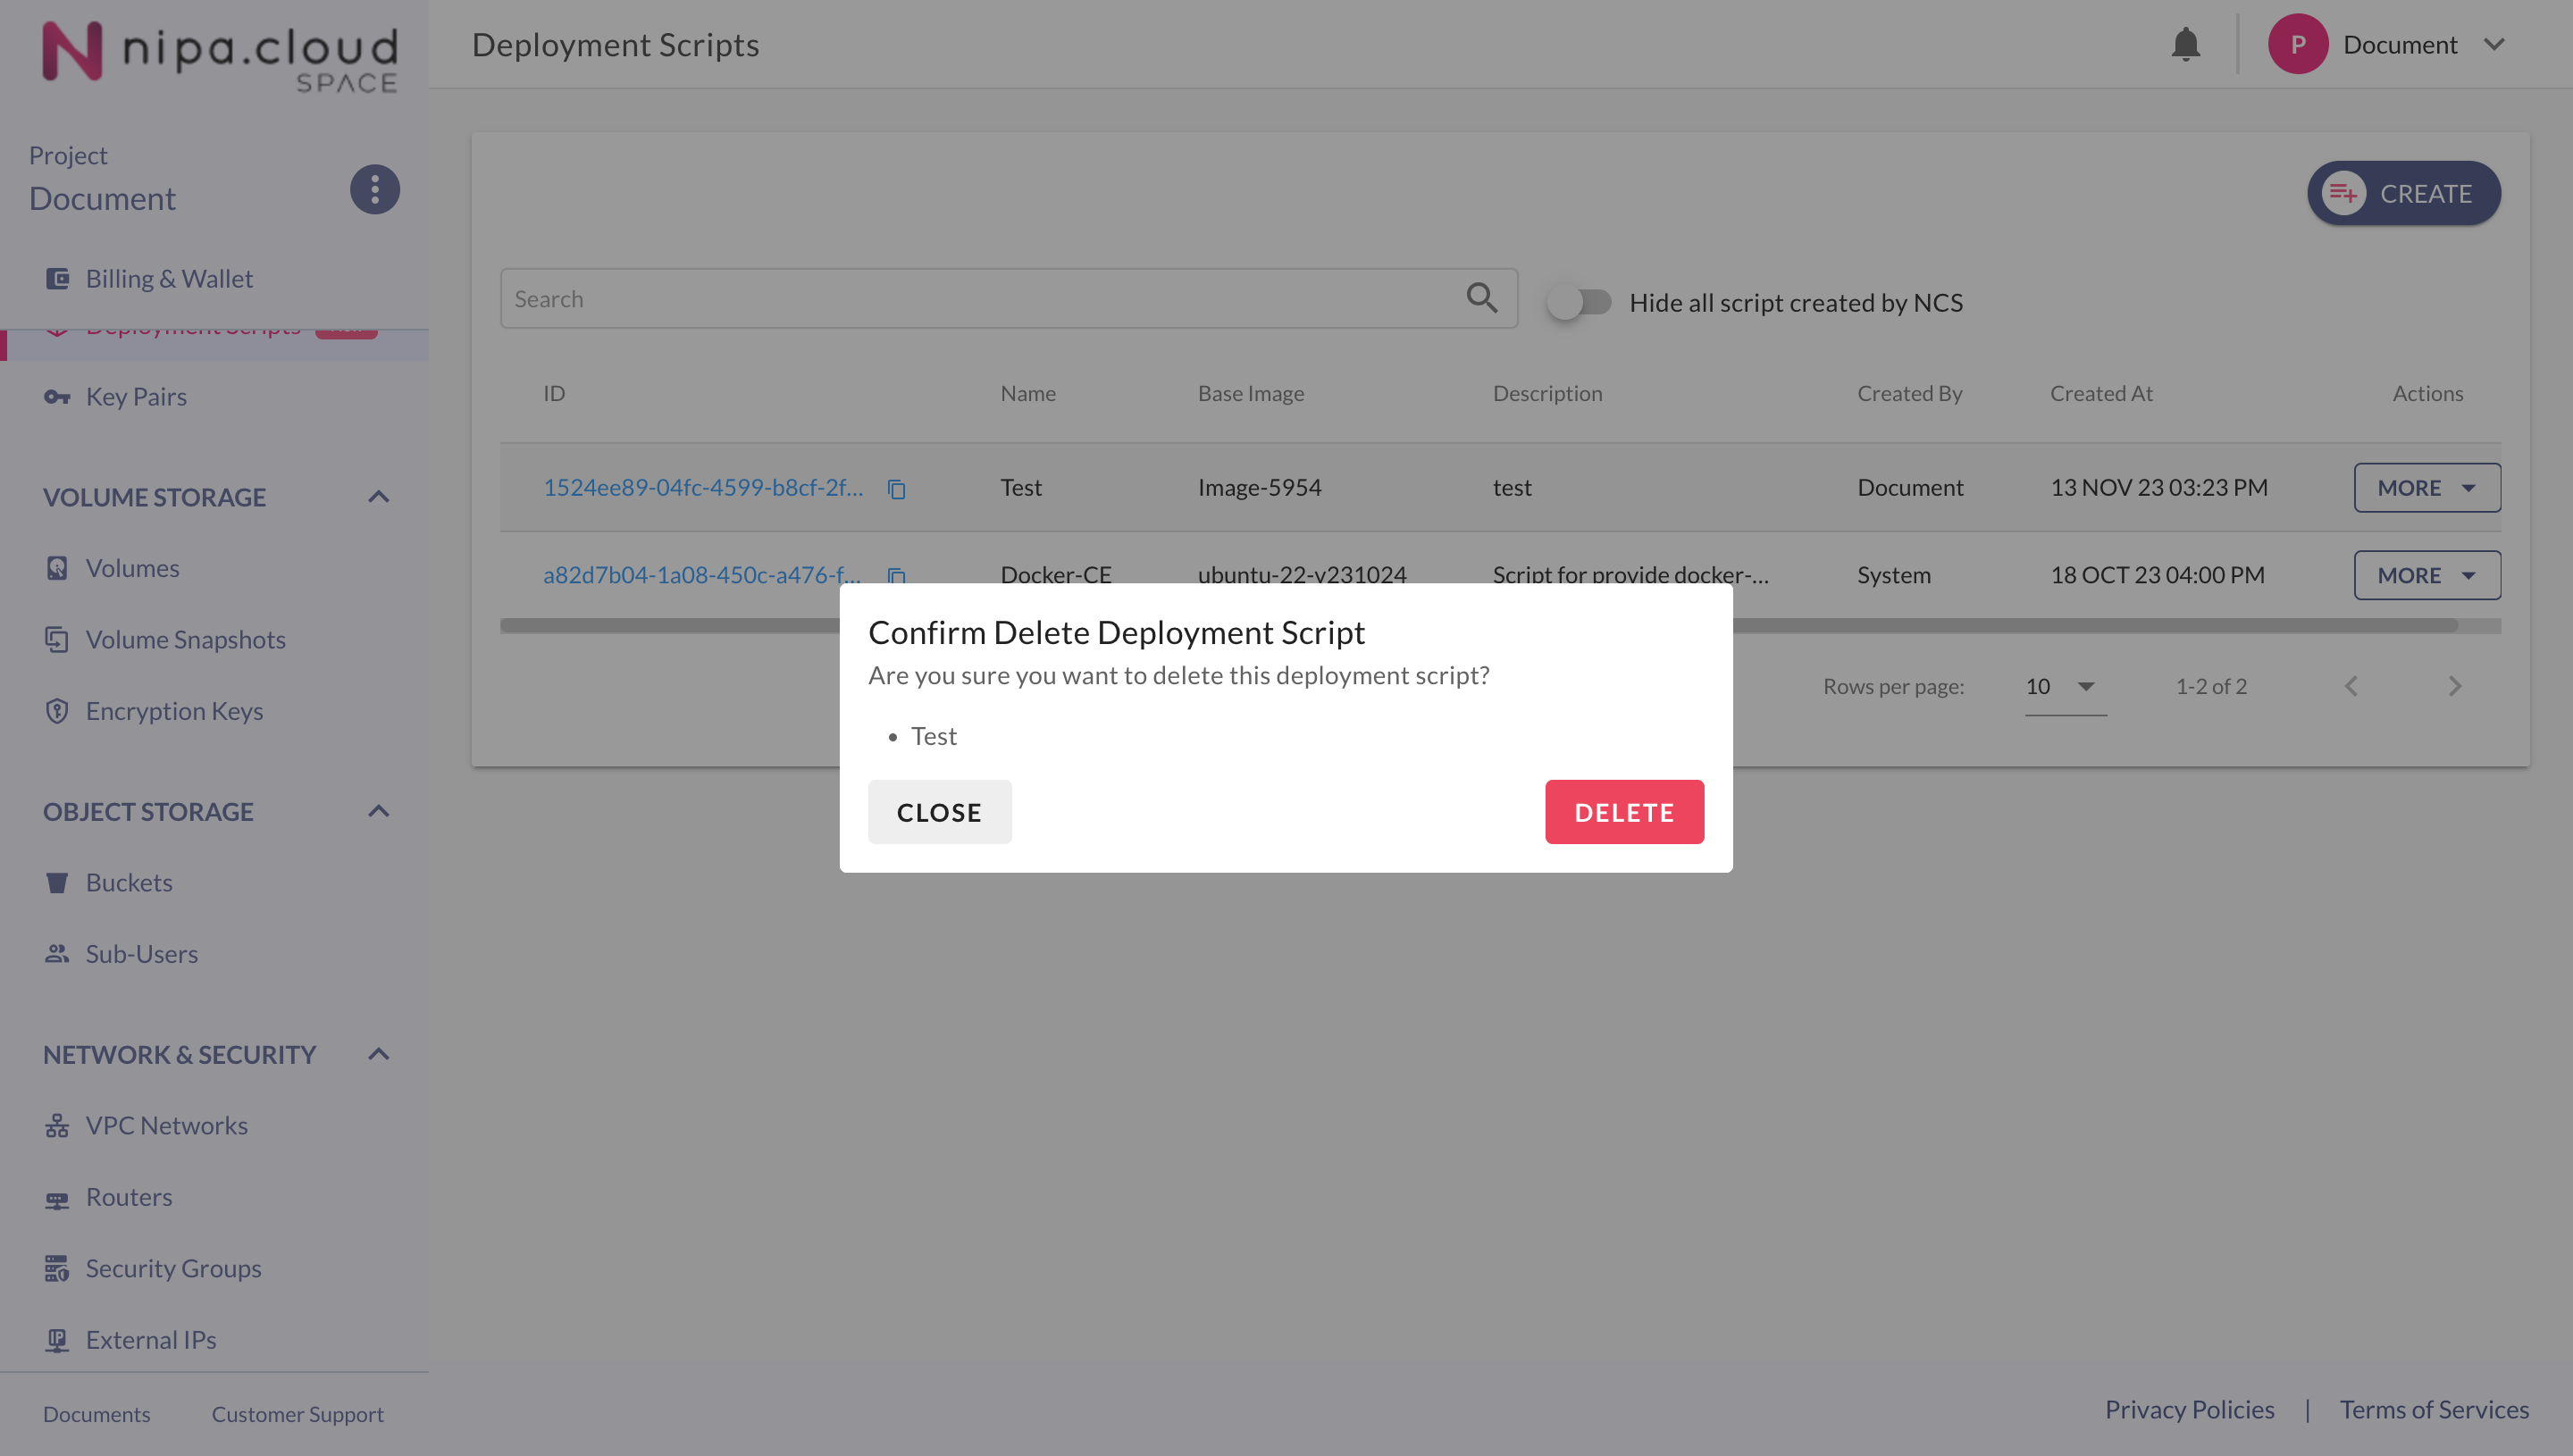Click the Key Pairs key icon
Viewport: 2573px width, 1456px height.
pos(57,397)
